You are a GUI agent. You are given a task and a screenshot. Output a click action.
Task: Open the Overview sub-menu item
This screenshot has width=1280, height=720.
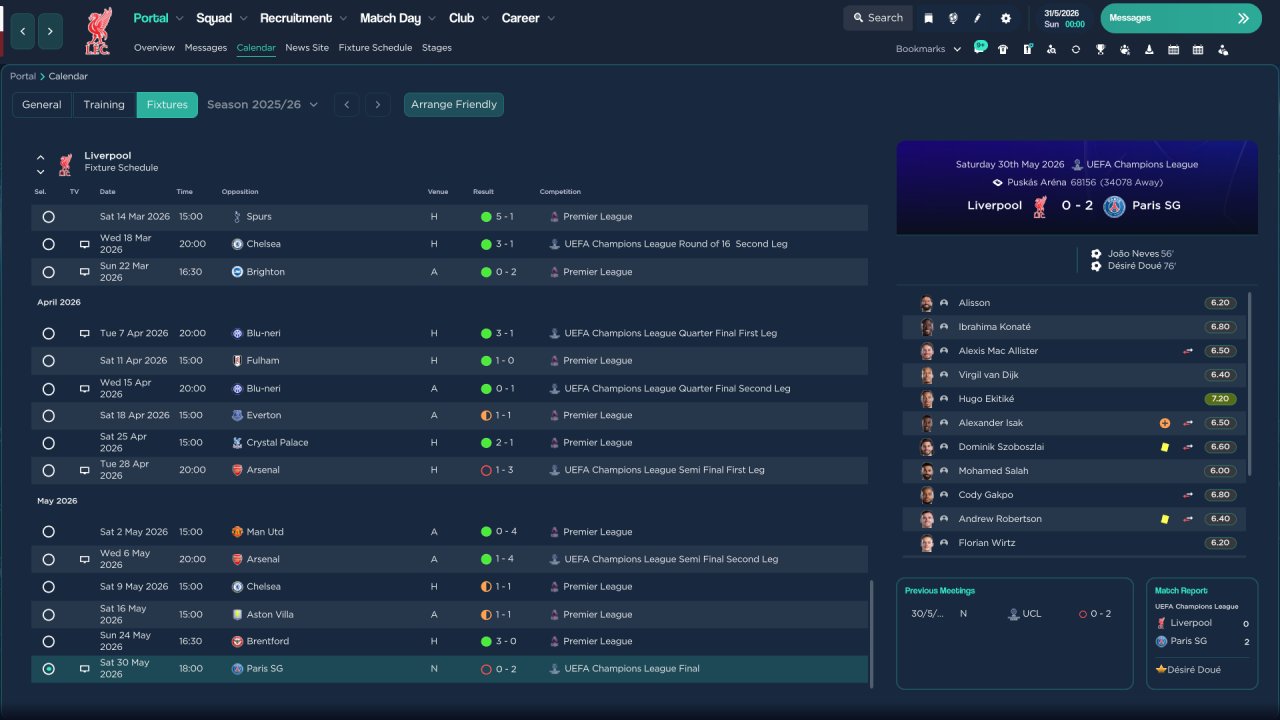[154, 48]
